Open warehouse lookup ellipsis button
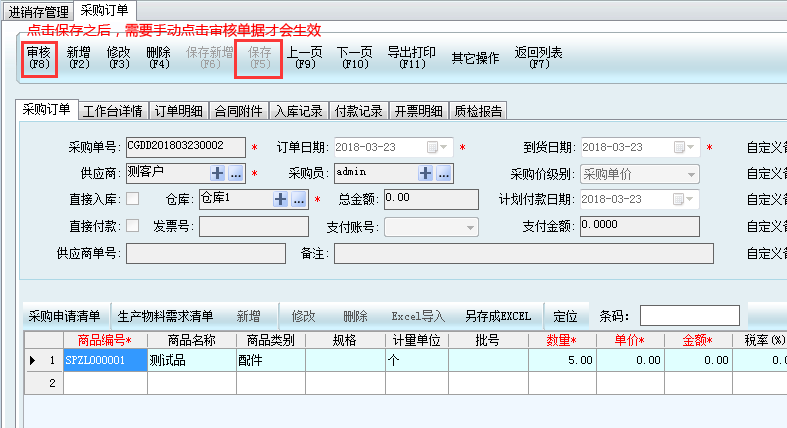Screen dimensions: 787x428 coord(298,199)
